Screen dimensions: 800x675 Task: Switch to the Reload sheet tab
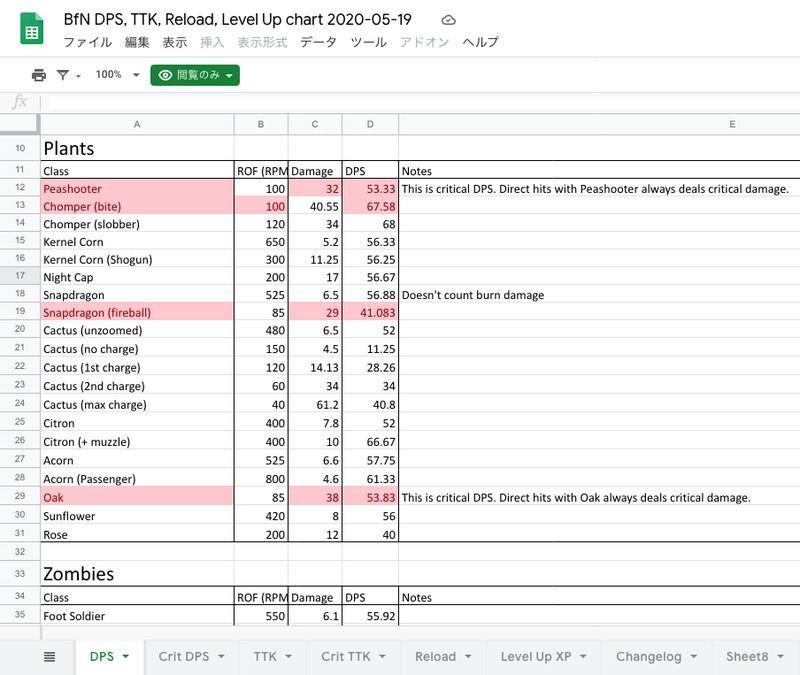(x=435, y=657)
